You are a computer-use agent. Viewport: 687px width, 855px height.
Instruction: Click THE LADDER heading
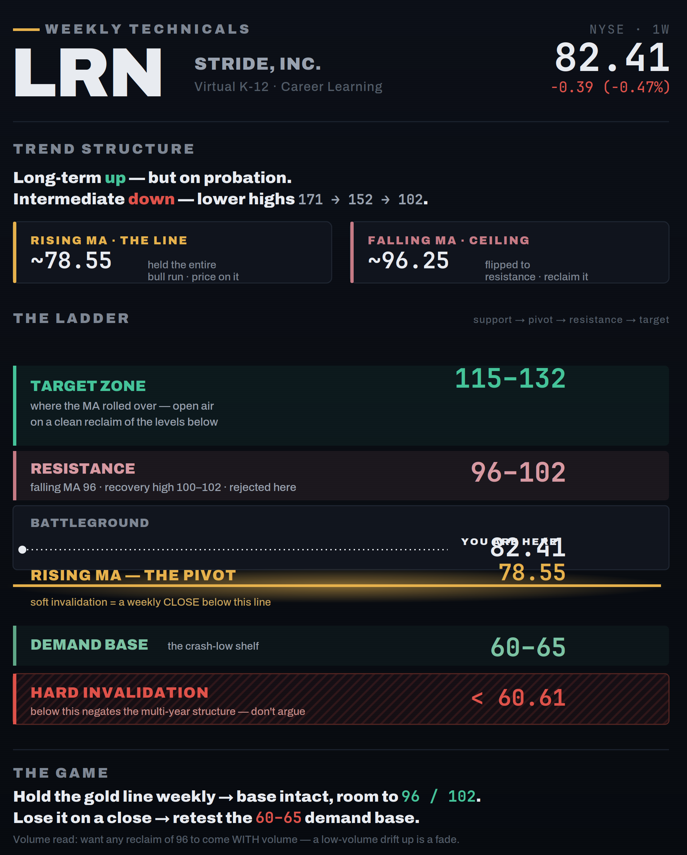[x=71, y=318]
